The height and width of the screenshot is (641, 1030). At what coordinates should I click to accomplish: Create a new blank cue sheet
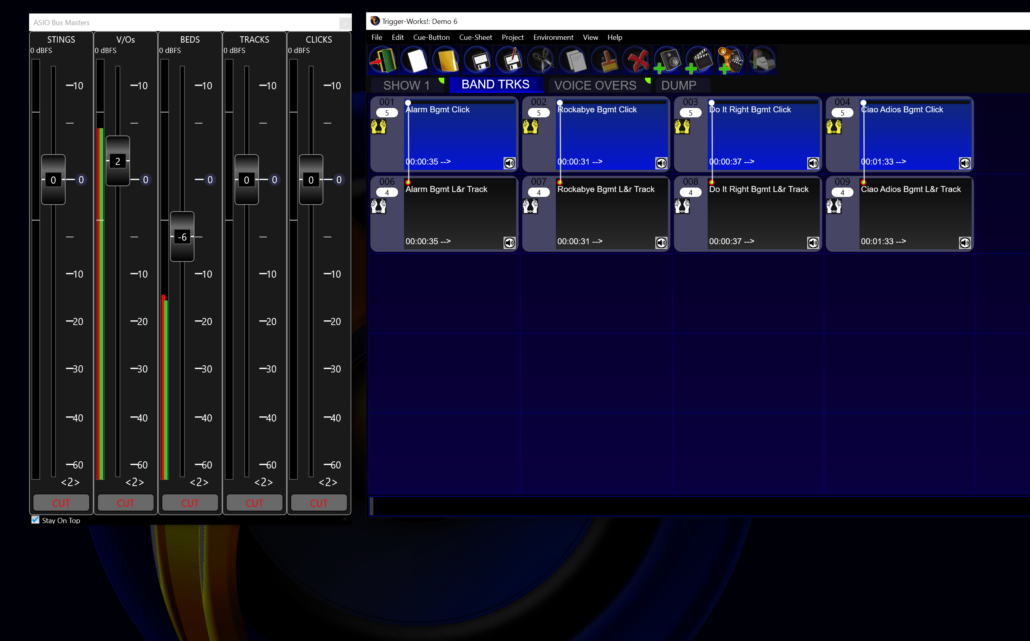point(415,60)
